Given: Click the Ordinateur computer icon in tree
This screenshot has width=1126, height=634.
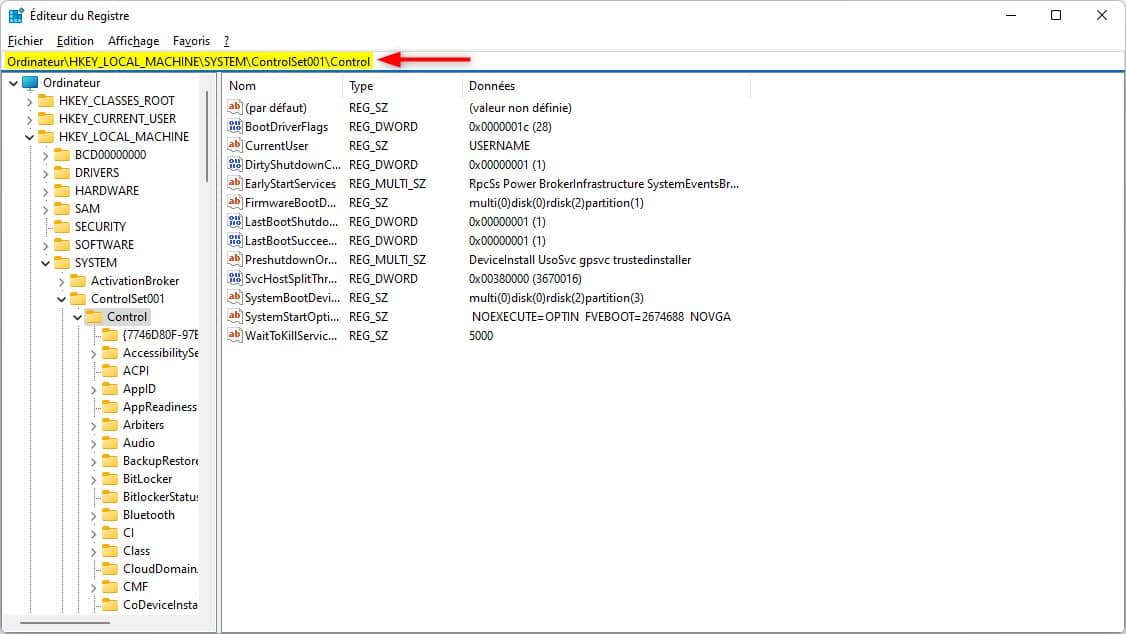Looking at the screenshot, I should [x=30, y=83].
